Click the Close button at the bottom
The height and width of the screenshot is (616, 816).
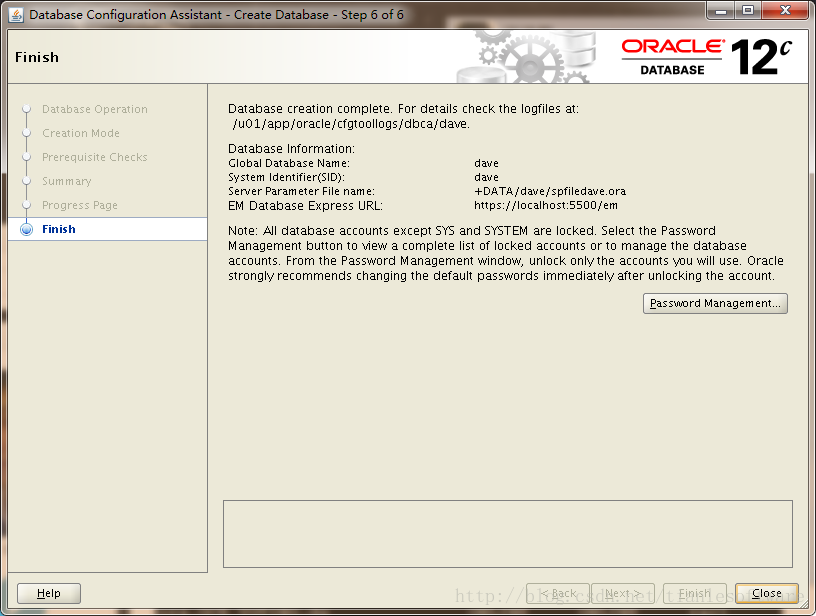click(767, 593)
